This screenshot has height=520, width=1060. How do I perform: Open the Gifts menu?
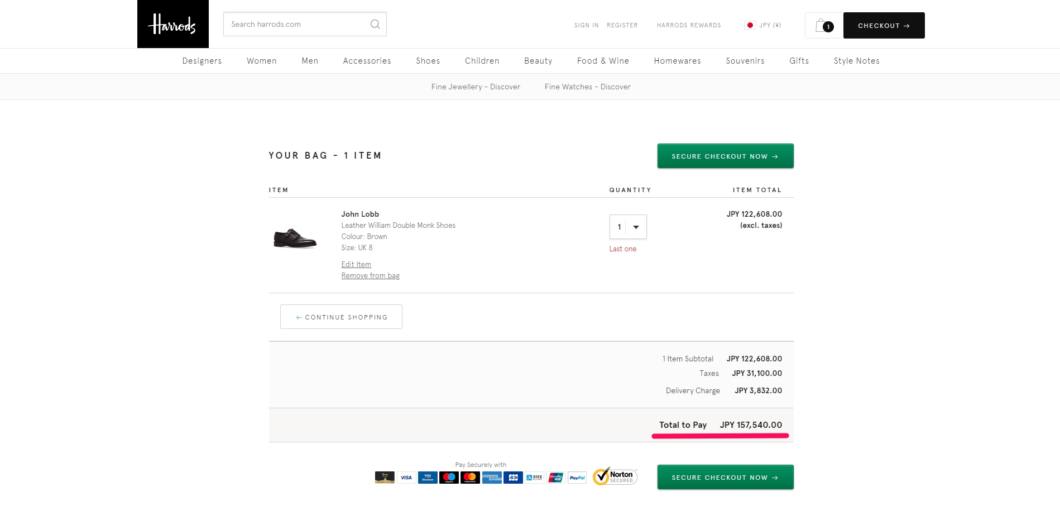(x=799, y=61)
